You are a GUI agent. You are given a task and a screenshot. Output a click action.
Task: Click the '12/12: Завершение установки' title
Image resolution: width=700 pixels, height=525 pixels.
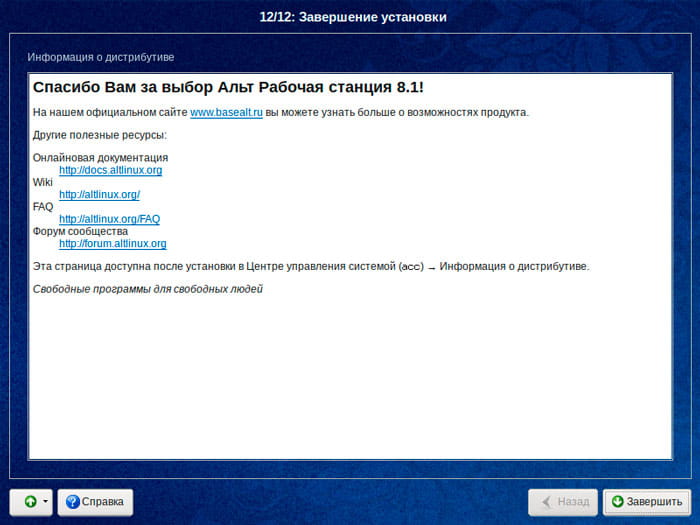353,17
